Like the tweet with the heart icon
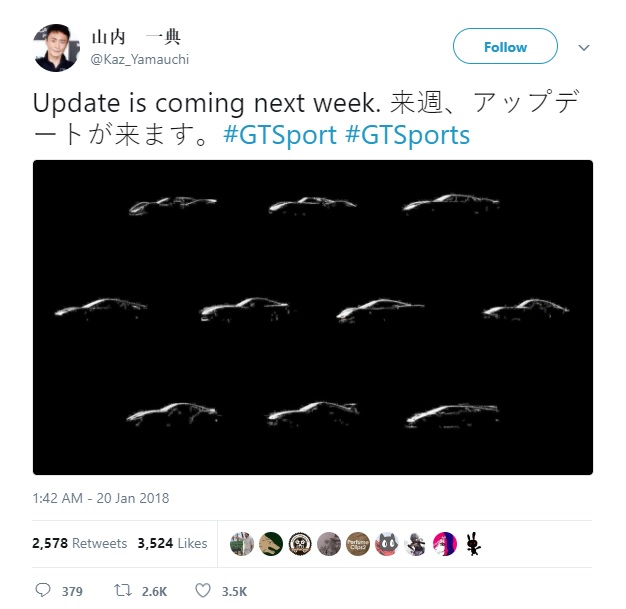626x609 pixels. (x=203, y=590)
